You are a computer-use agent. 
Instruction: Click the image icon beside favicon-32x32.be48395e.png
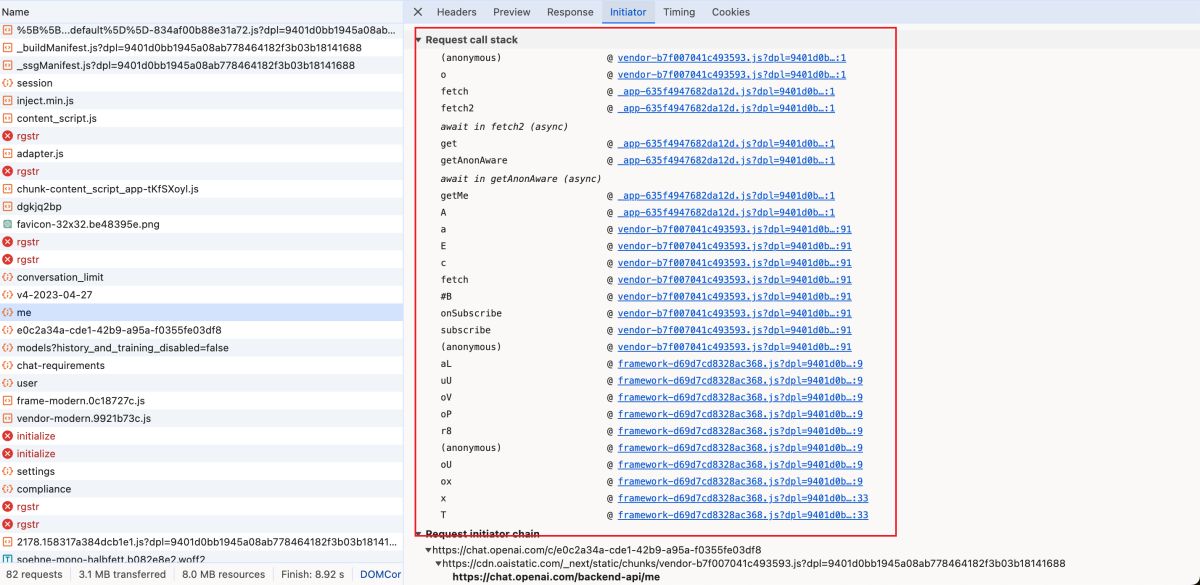(x=7, y=224)
